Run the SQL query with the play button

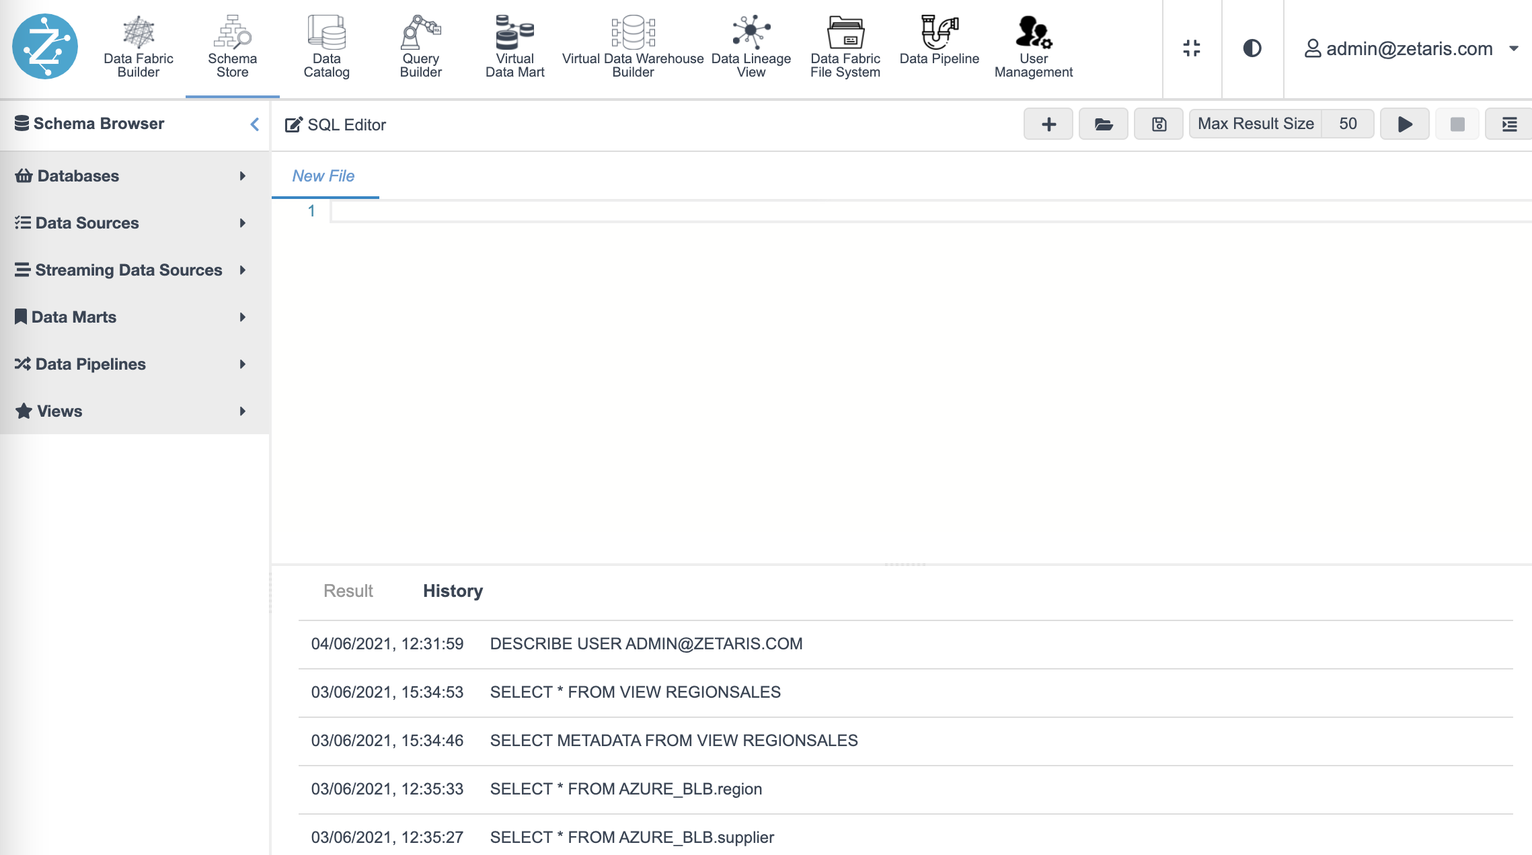click(x=1404, y=123)
